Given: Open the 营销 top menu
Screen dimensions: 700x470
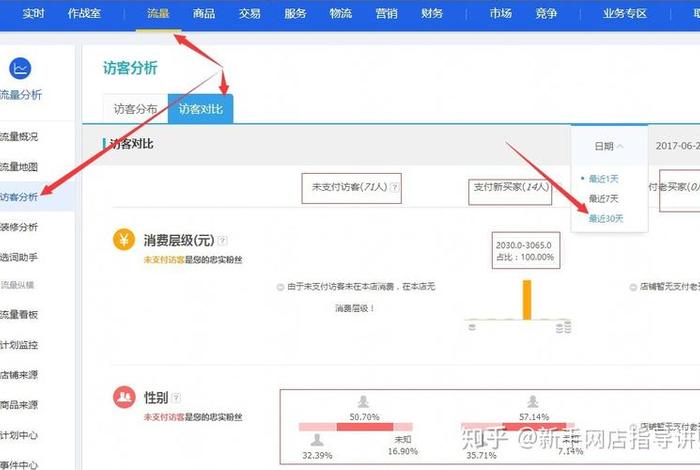Looking at the screenshot, I should (386, 13).
